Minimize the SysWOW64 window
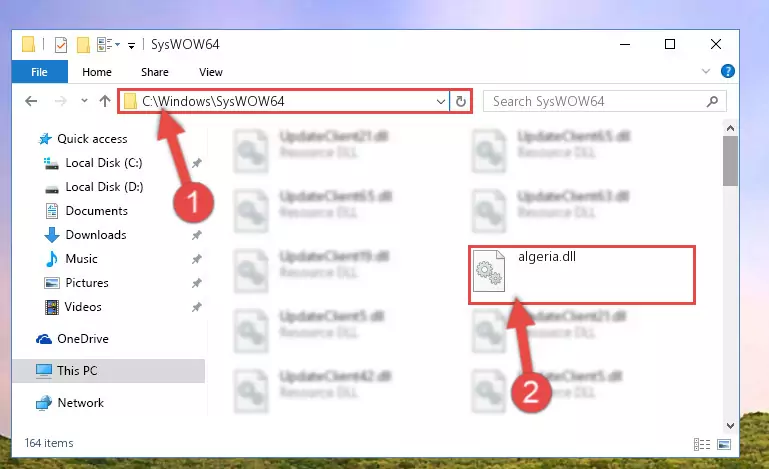Image resolution: width=769 pixels, height=469 pixels. [625, 45]
